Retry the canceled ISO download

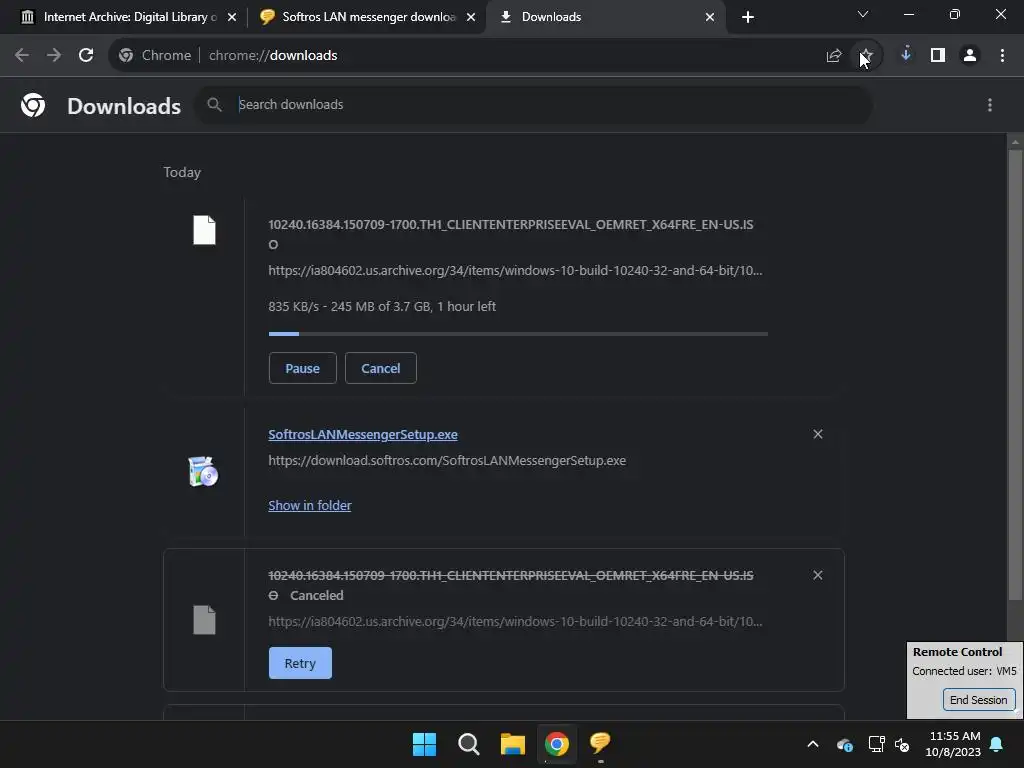pos(300,663)
